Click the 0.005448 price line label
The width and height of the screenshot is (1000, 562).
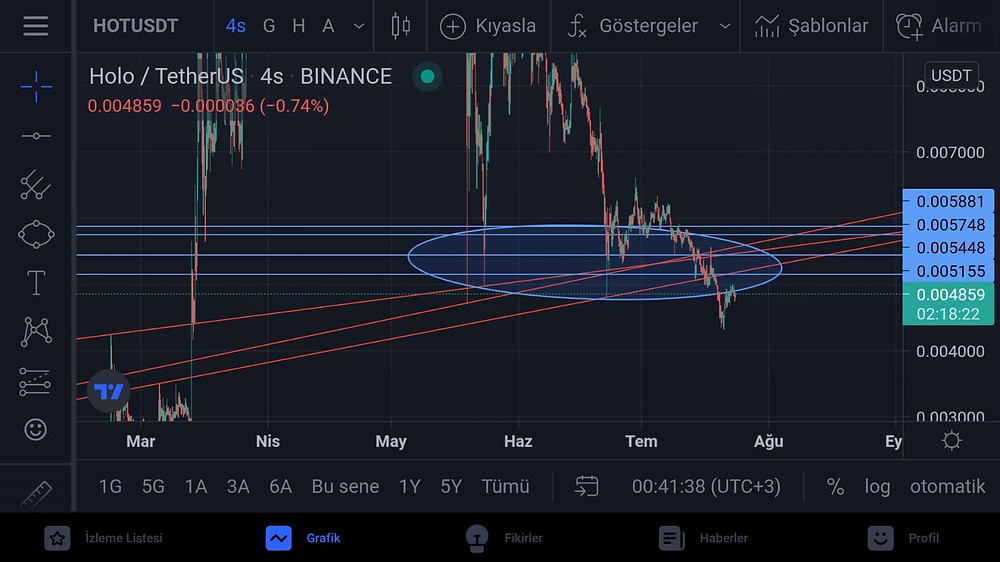click(948, 248)
